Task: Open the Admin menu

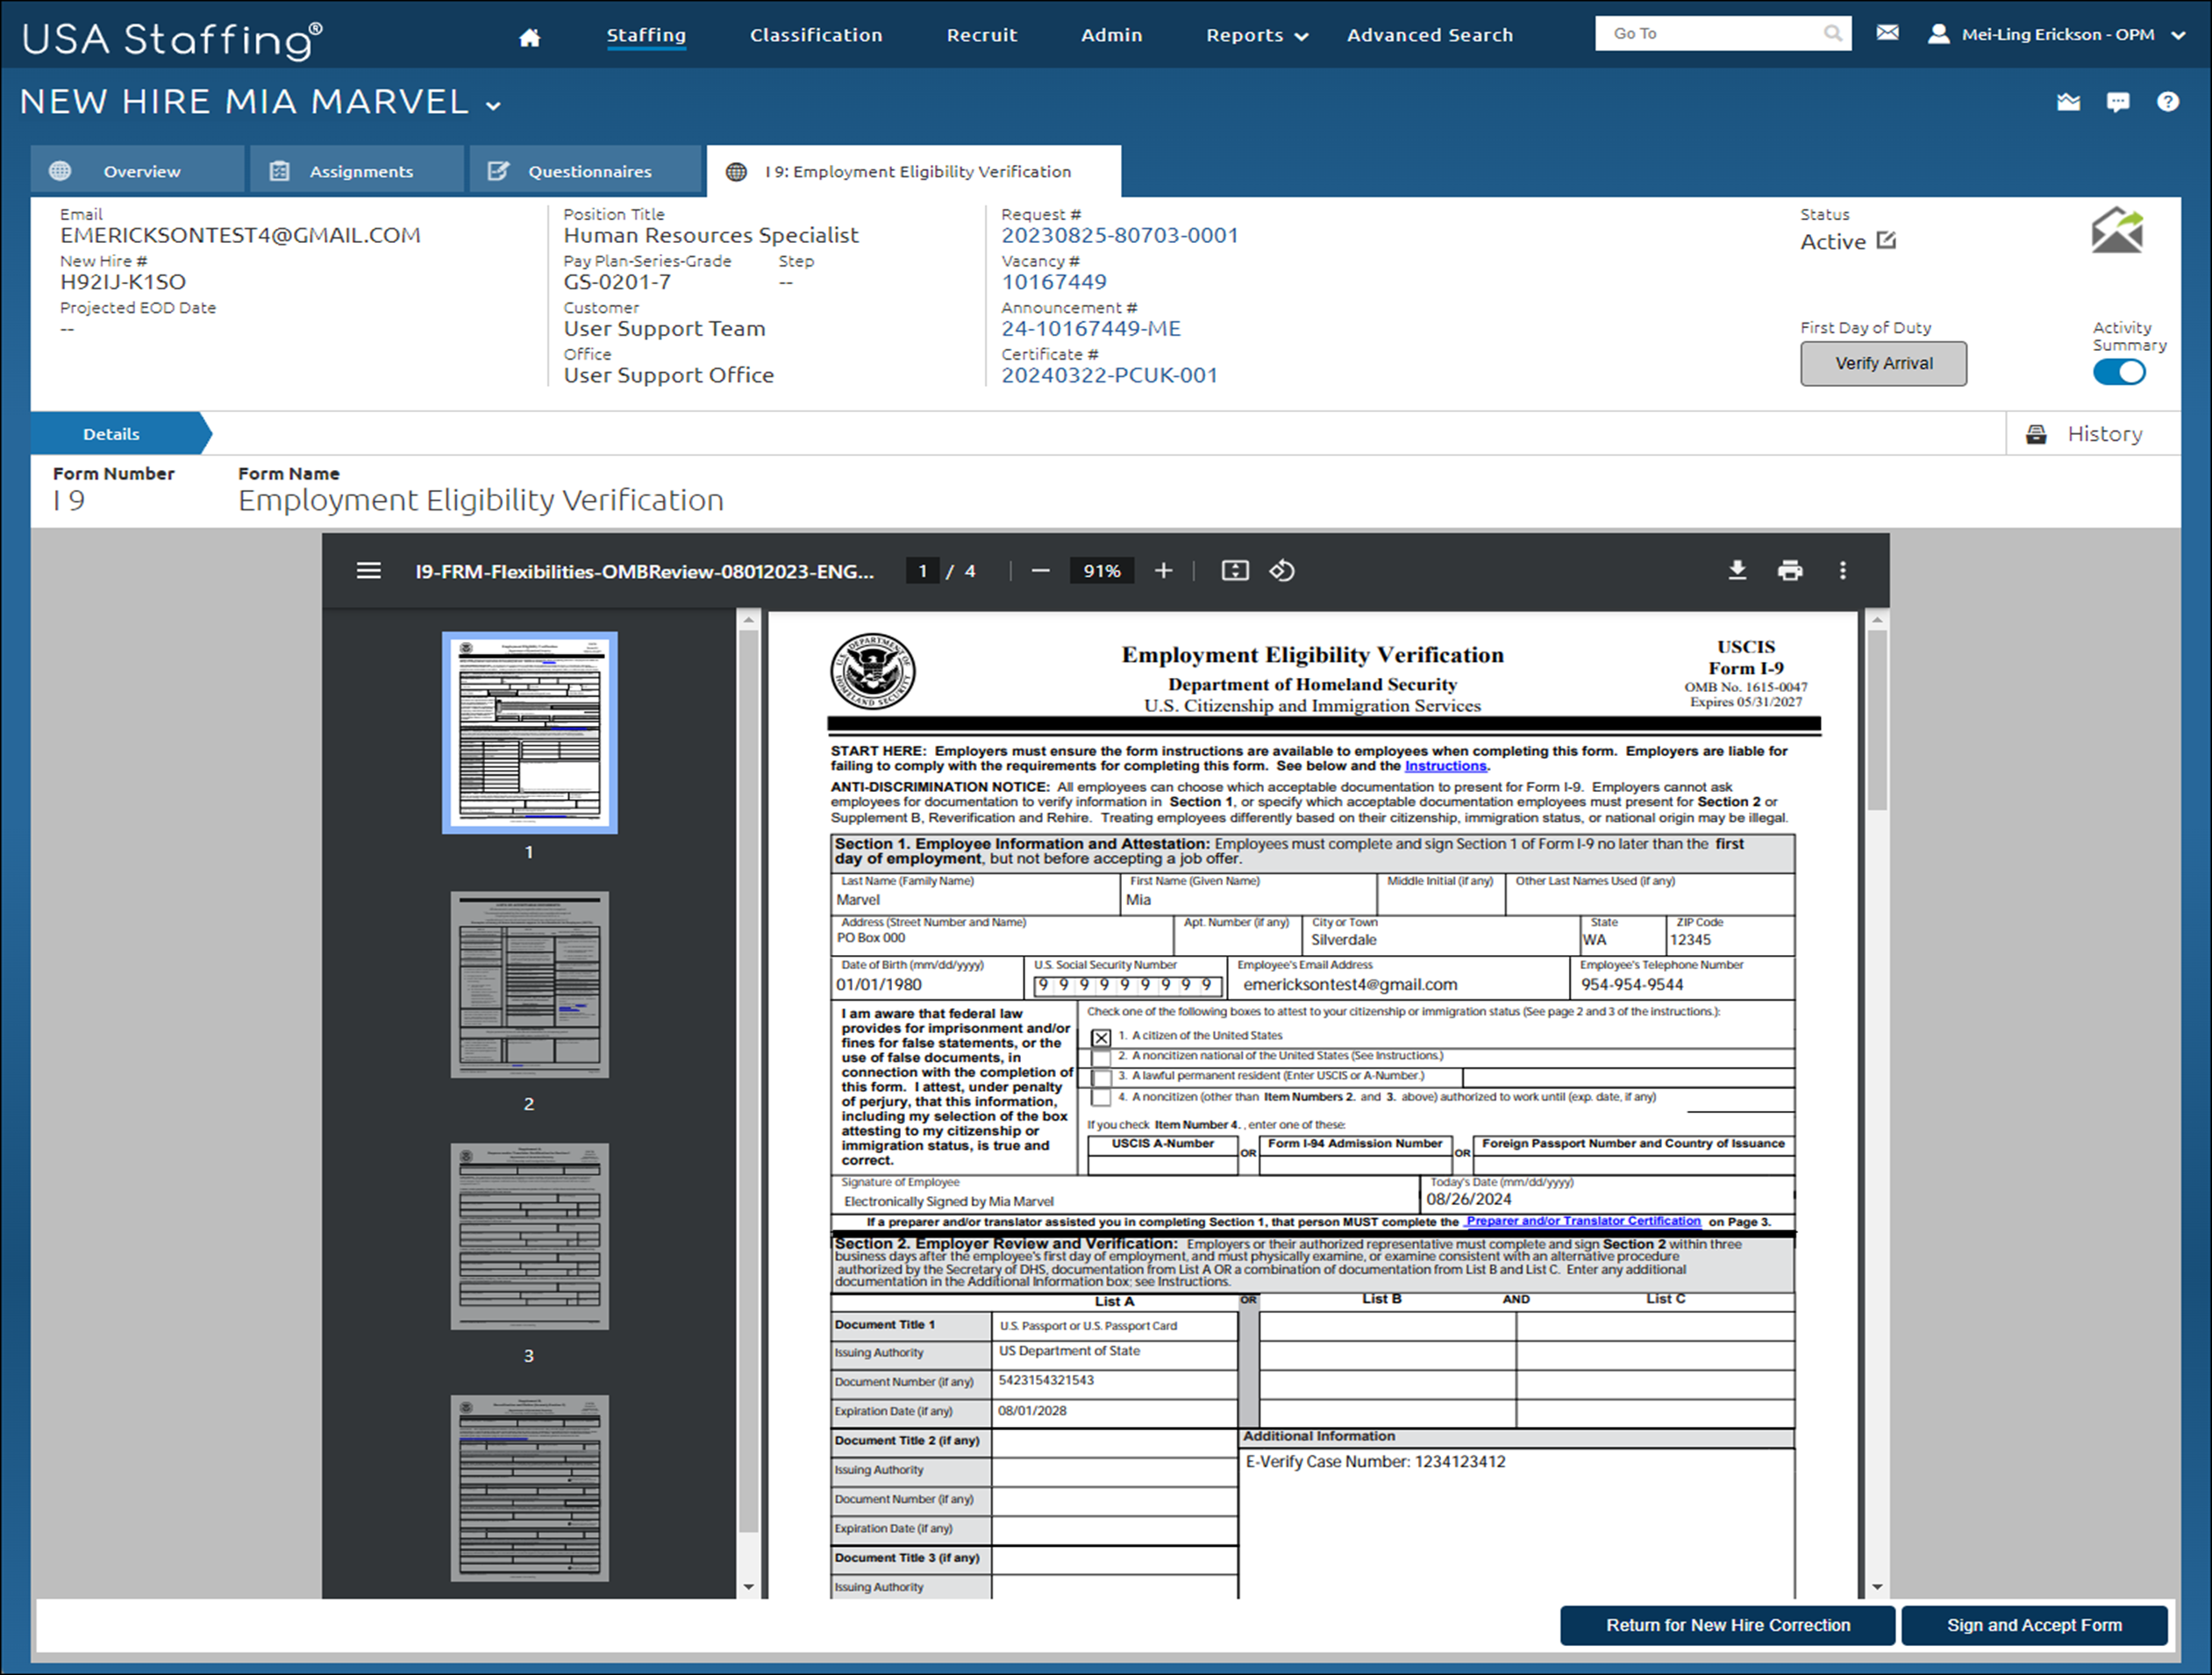Action: pyautogui.click(x=1111, y=35)
